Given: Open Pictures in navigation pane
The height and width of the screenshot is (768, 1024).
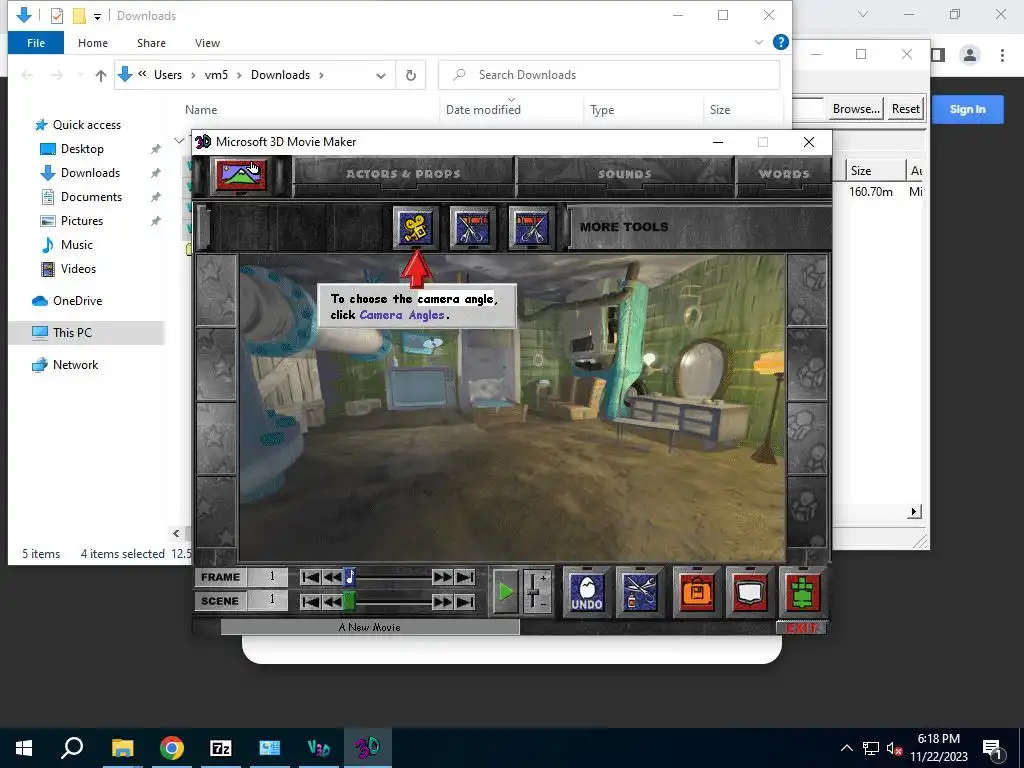Looking at the screenshot, I should [x=82, y=221].
